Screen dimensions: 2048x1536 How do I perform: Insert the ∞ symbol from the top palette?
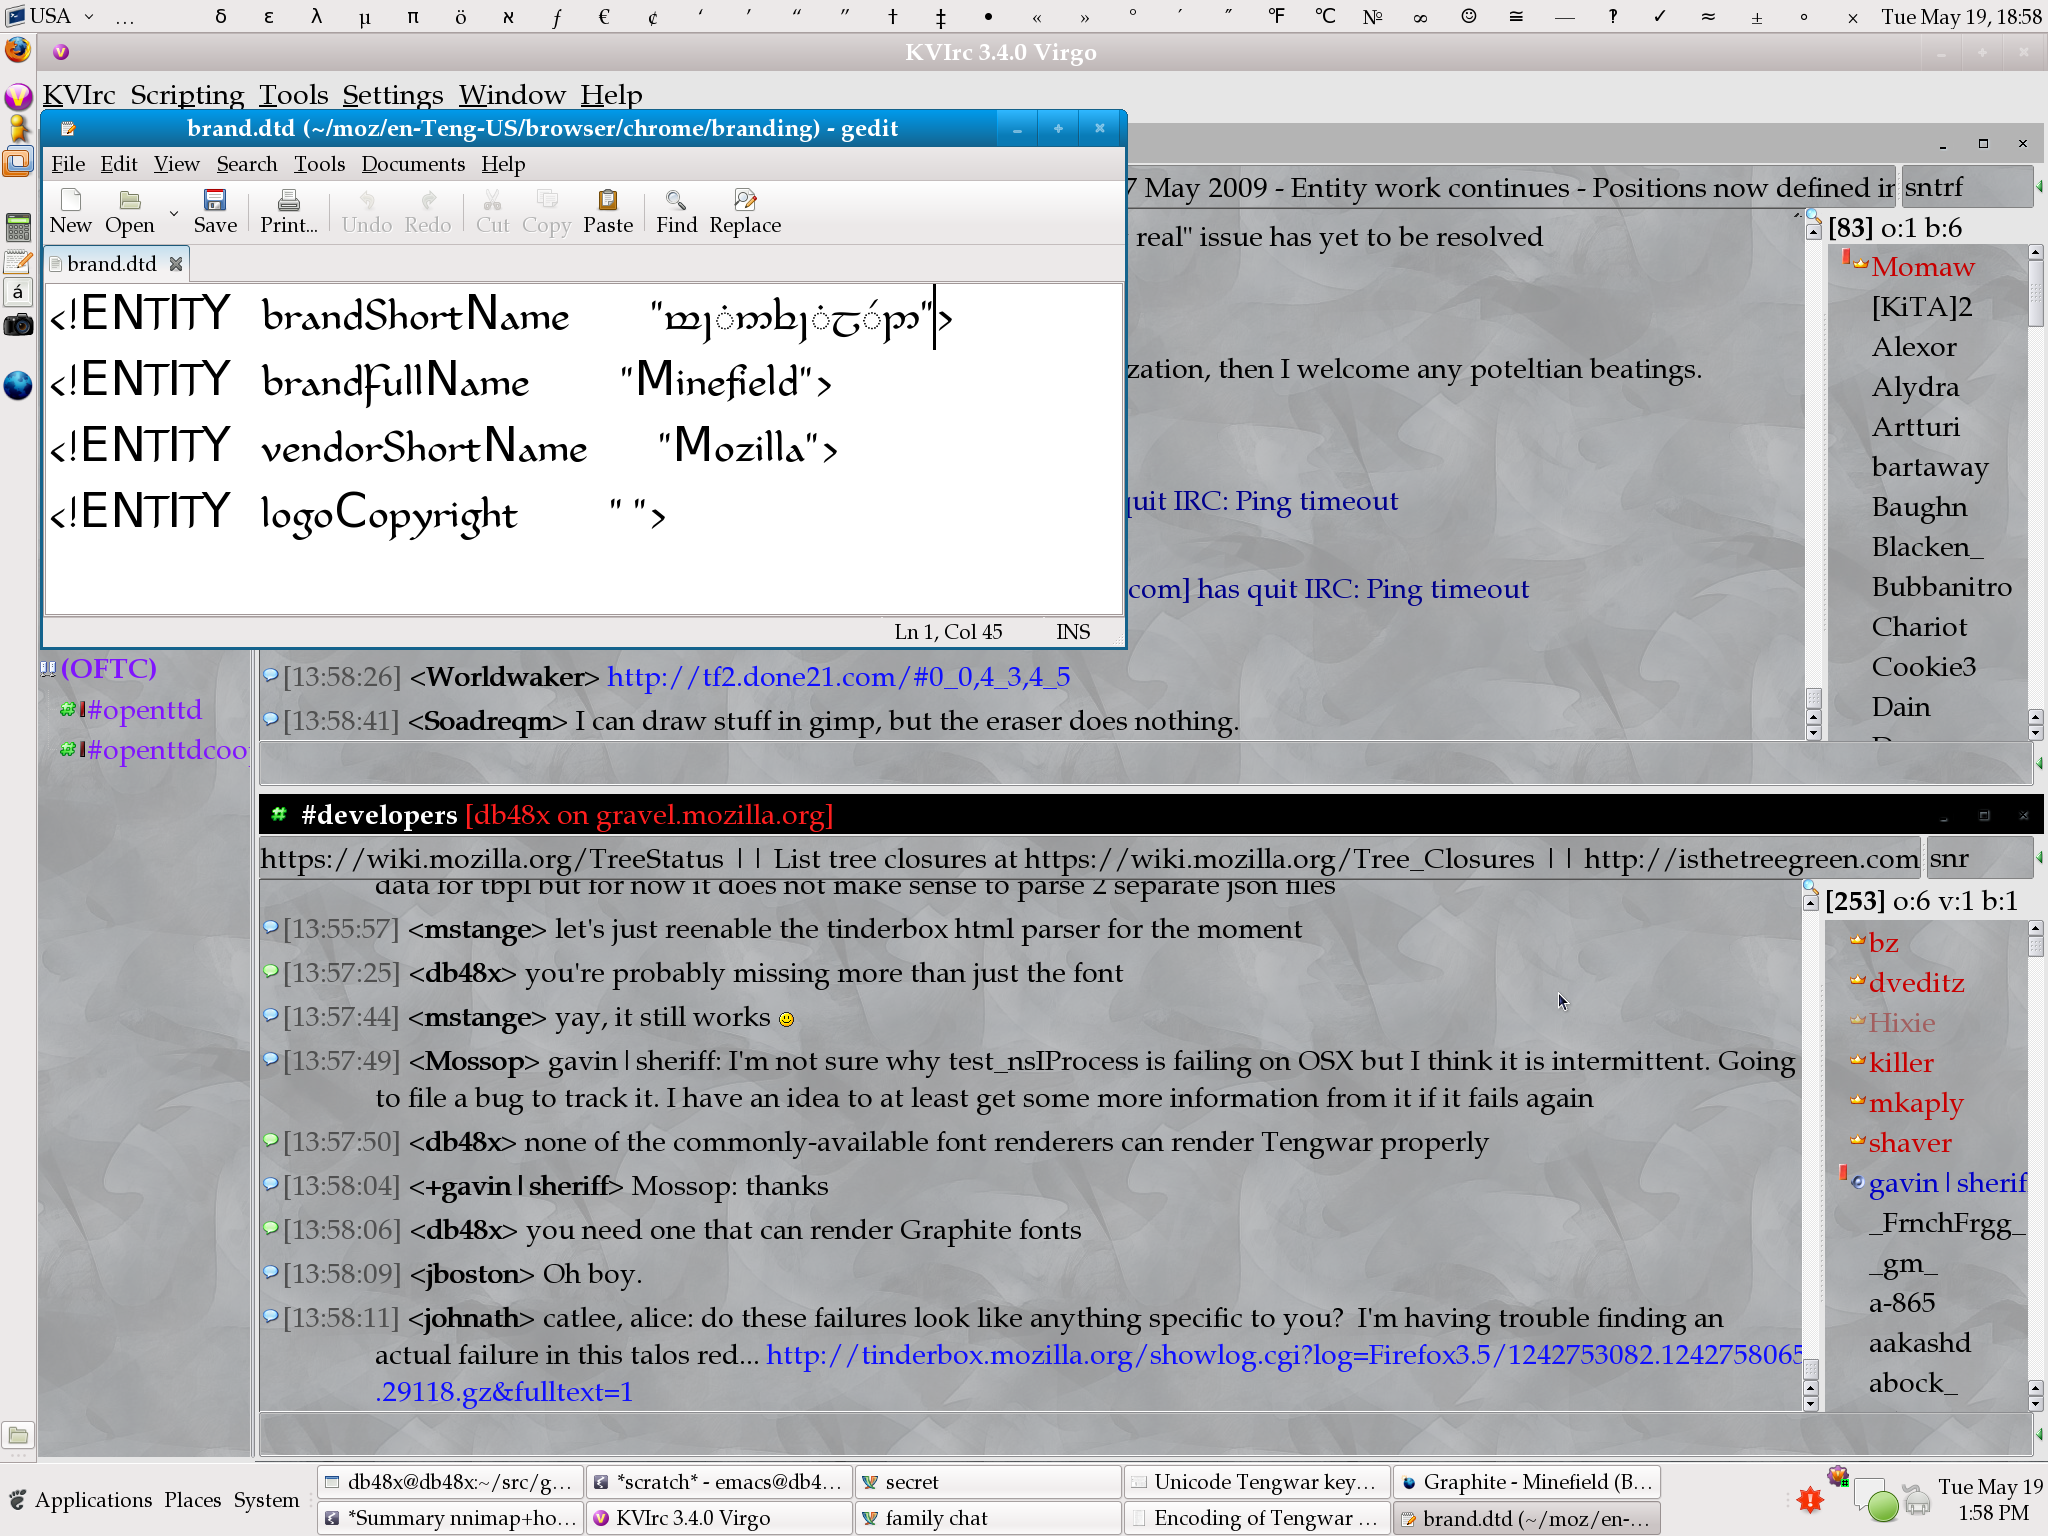1420,17
